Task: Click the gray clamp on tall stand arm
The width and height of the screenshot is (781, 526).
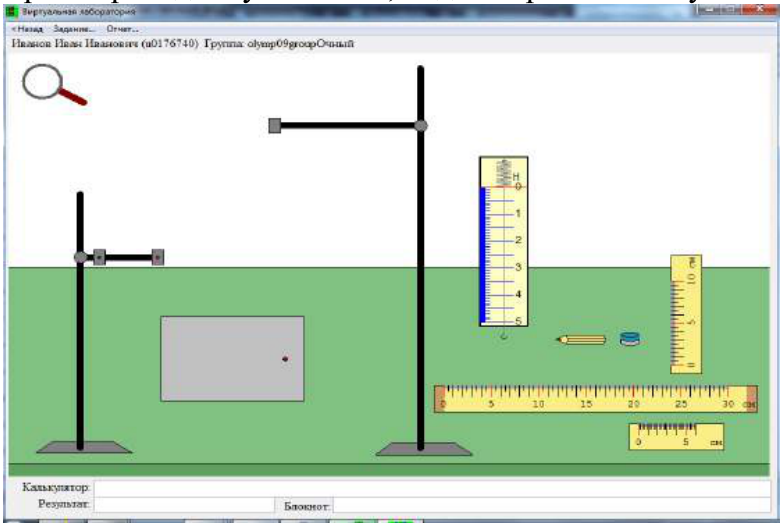Action: point(274,126)
